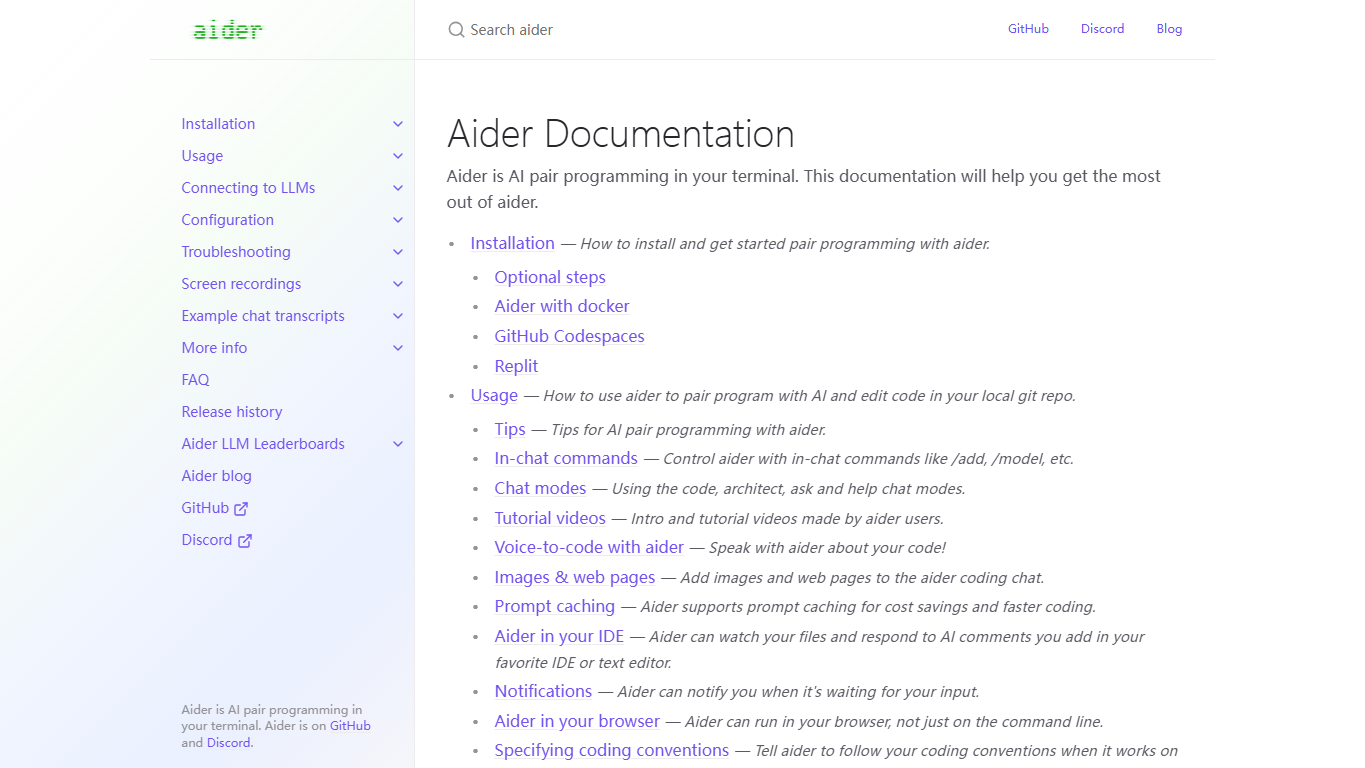Image resolution: width=1365 pixels, height=768 pixels.
Task: Open Troubleshooting in the sidebar
Action: click(236, 252)
